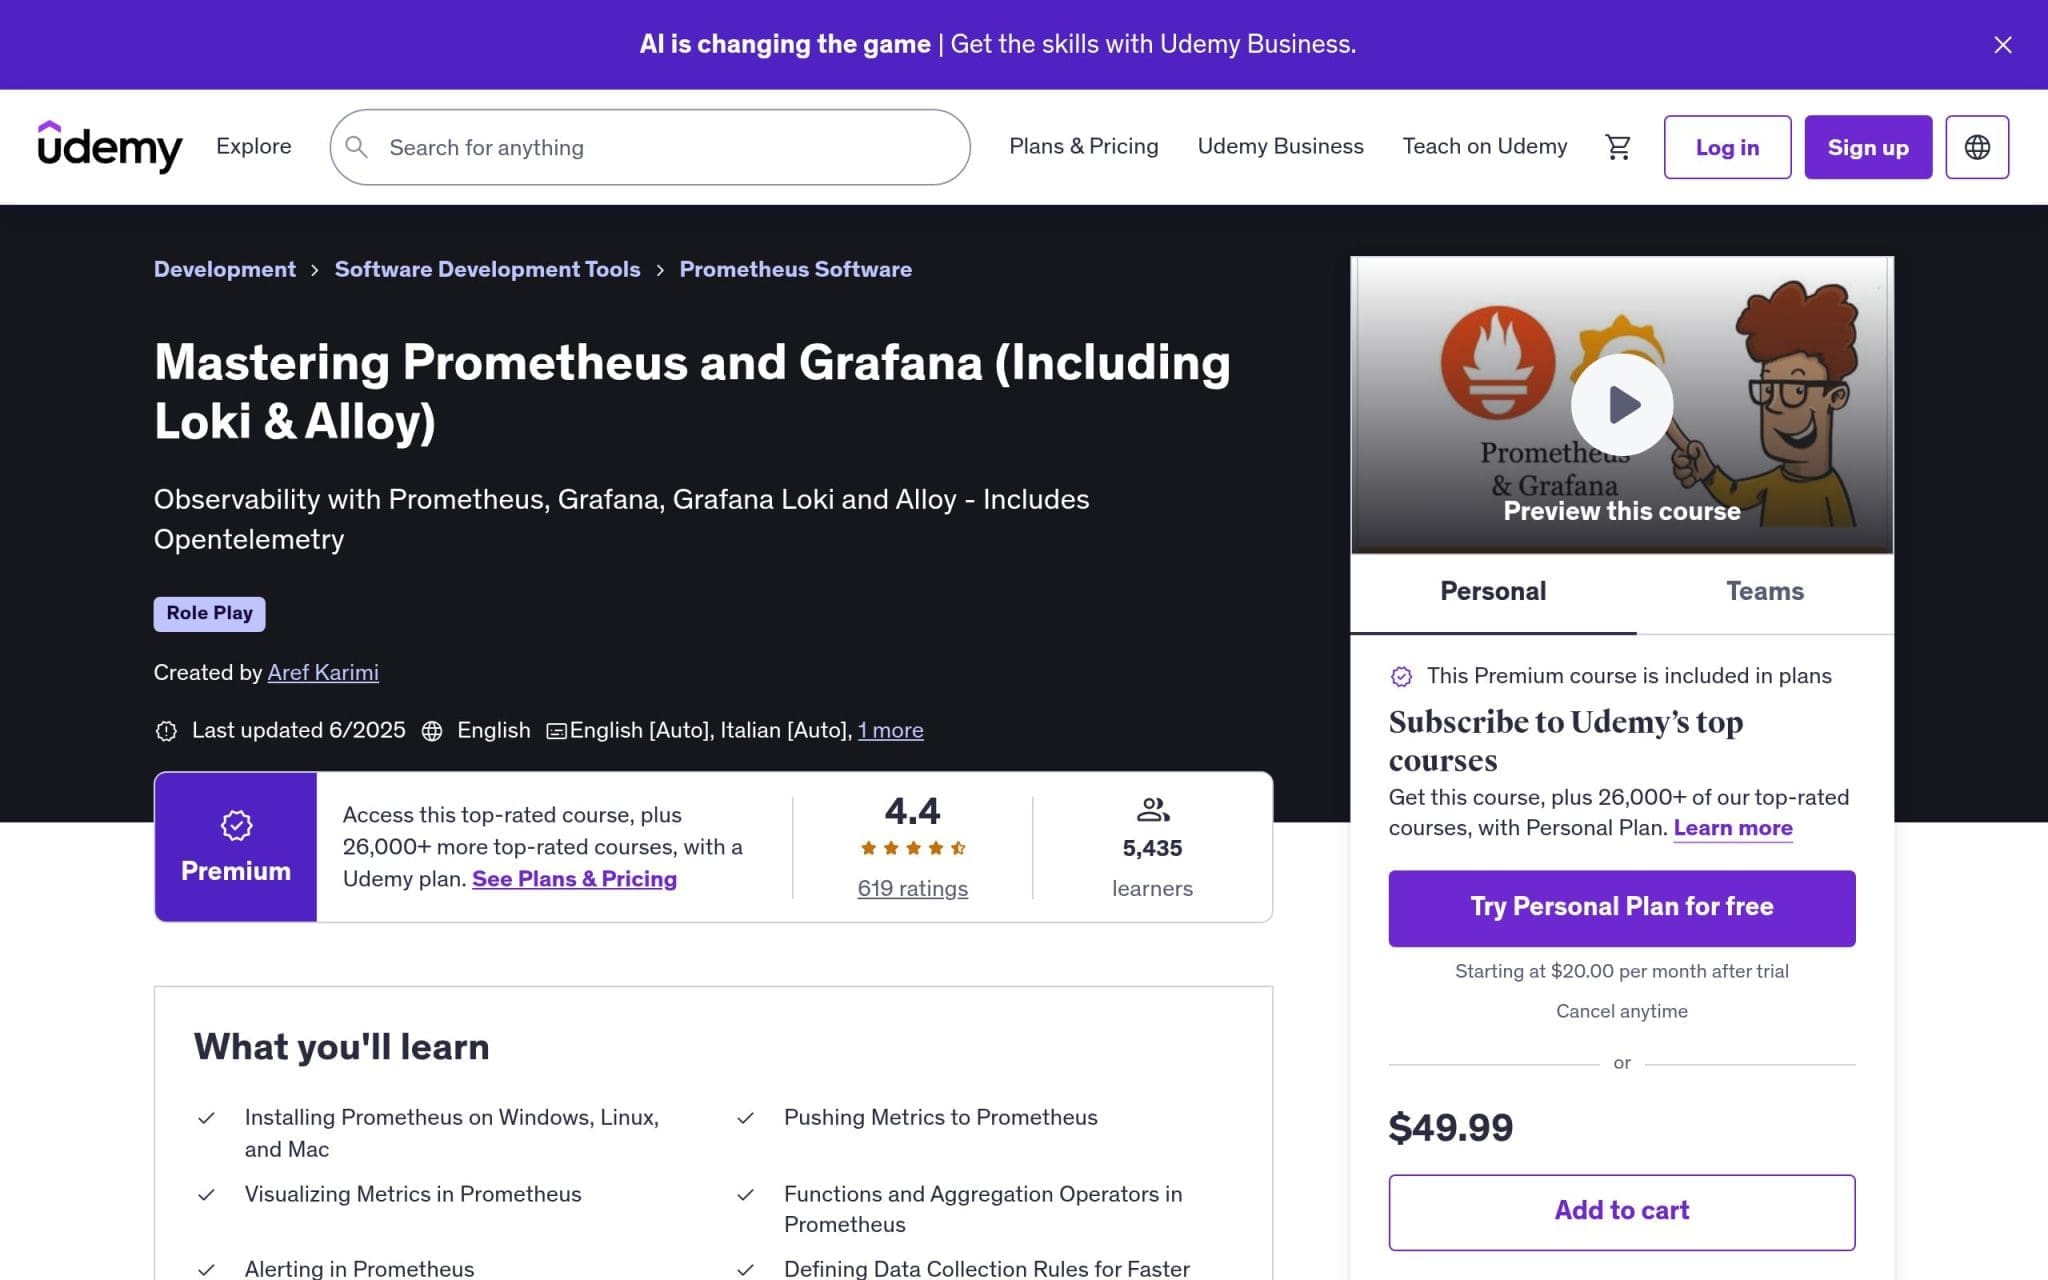Click the See Plans & Pricing link

point(575,878)
